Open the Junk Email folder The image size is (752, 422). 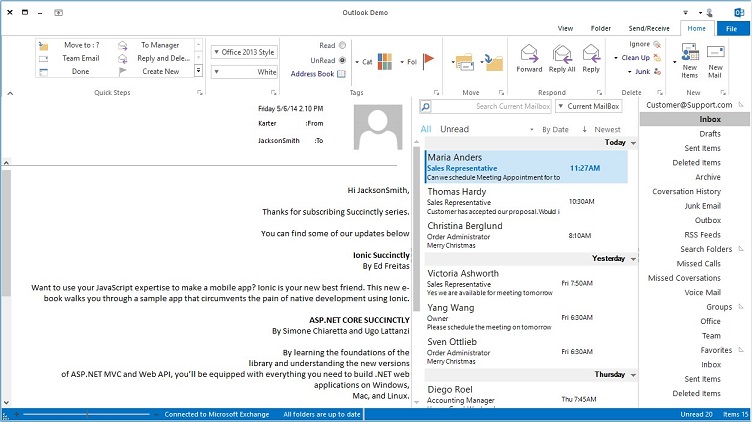[x=702, y=206]
